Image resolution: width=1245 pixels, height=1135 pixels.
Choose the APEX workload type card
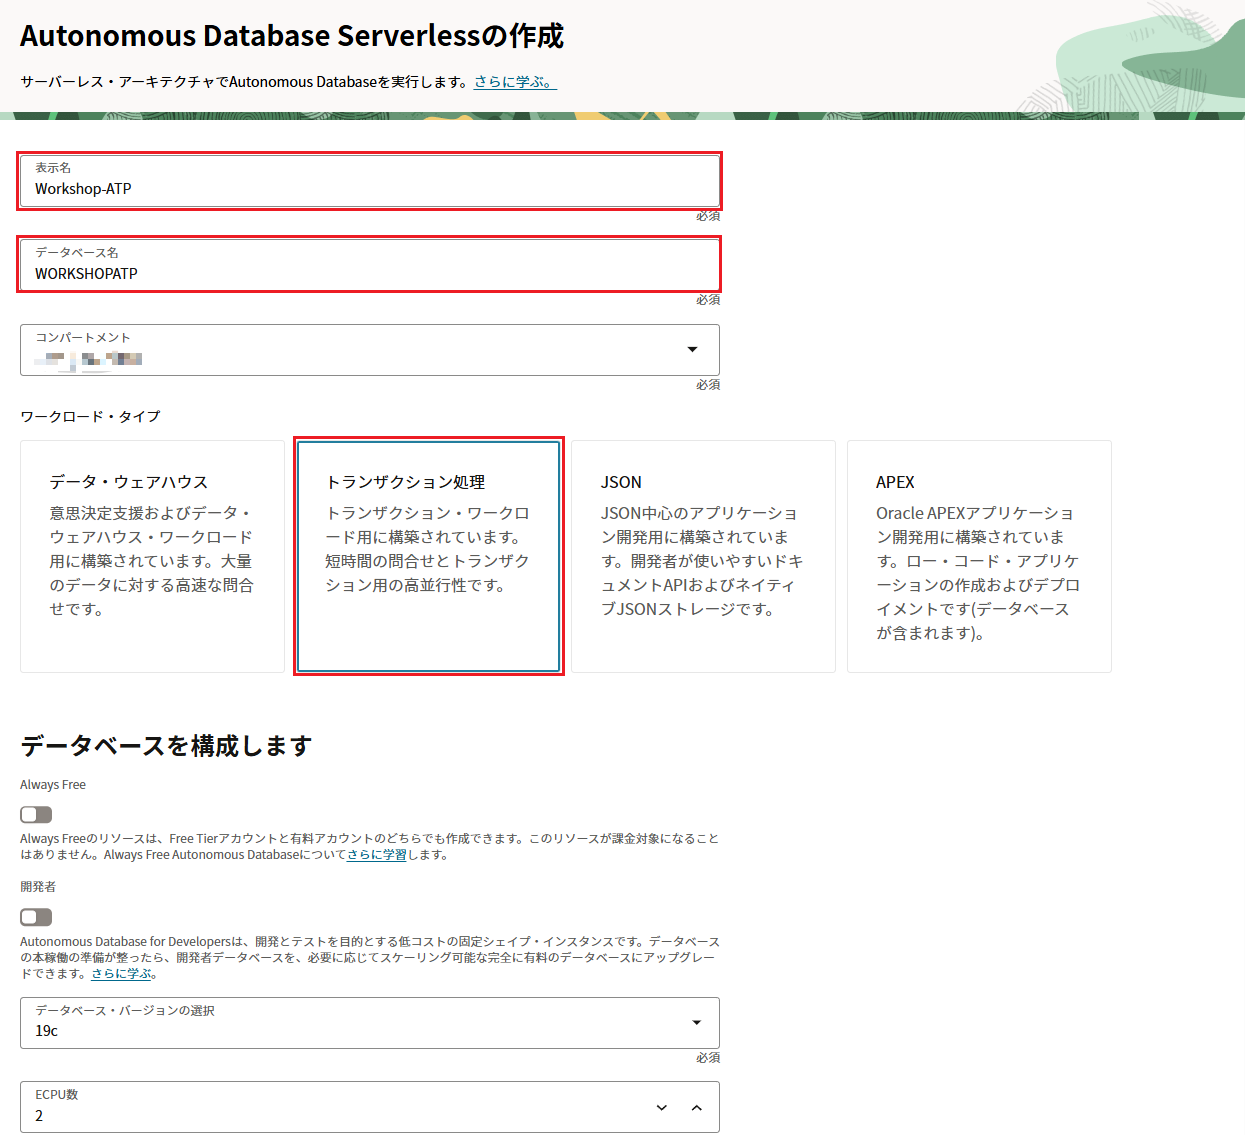[979, 556]
